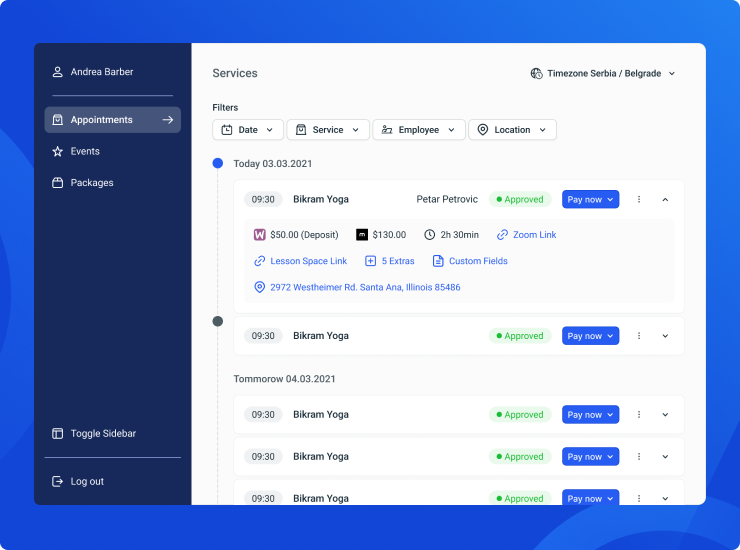This screenshot has width=740, height=550.
Task: Open the Employee filter dropdown
Action: click(419, 130)
